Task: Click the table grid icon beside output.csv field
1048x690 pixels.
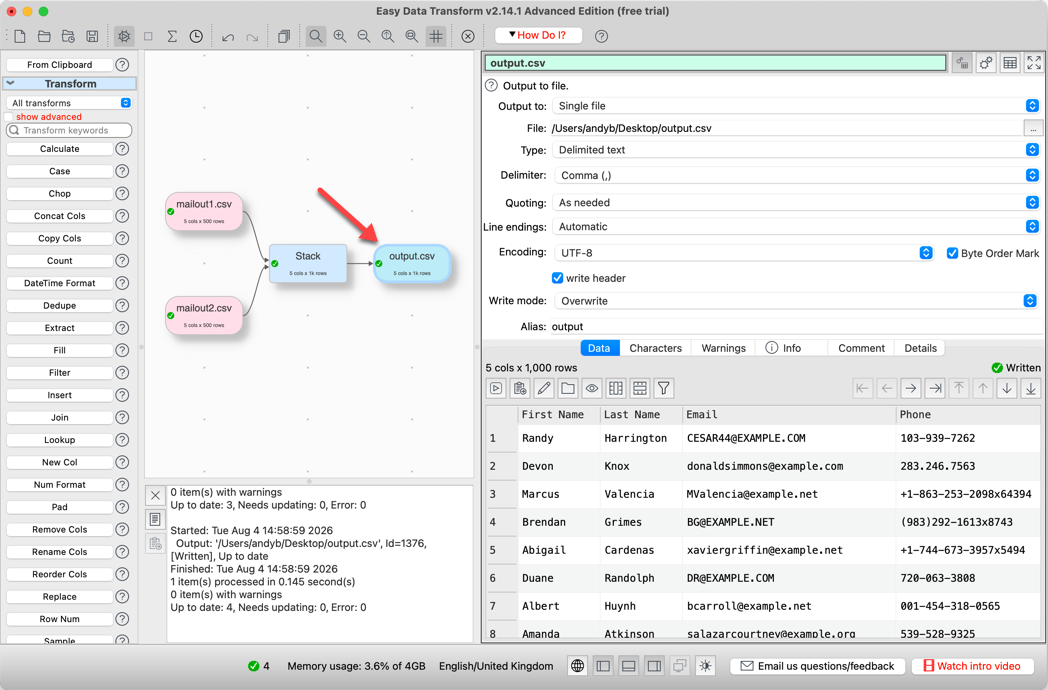Action: click(1010, 63)
